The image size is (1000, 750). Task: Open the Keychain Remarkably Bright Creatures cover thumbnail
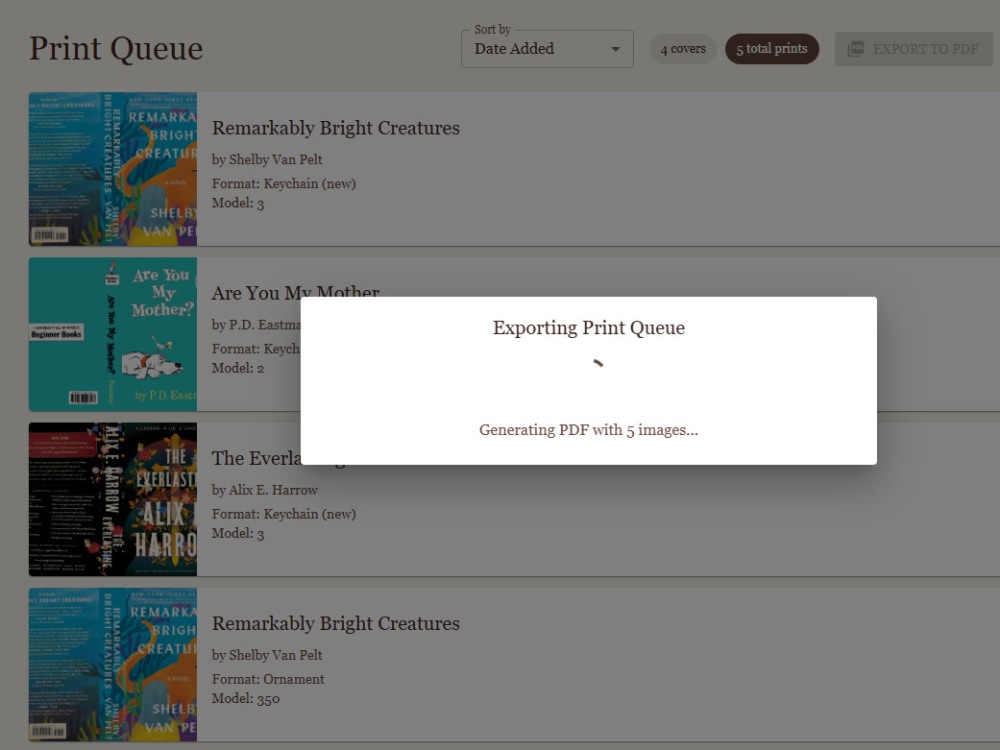point(113,169)
